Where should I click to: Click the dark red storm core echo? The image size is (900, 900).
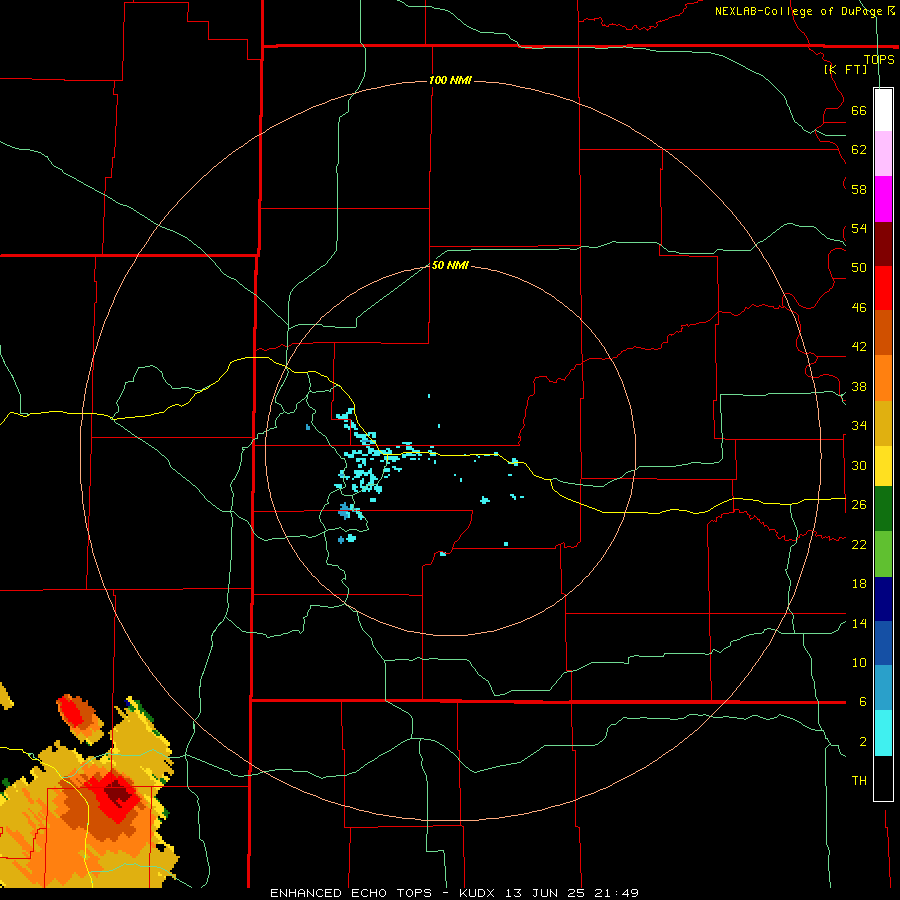tap(117, 793)
